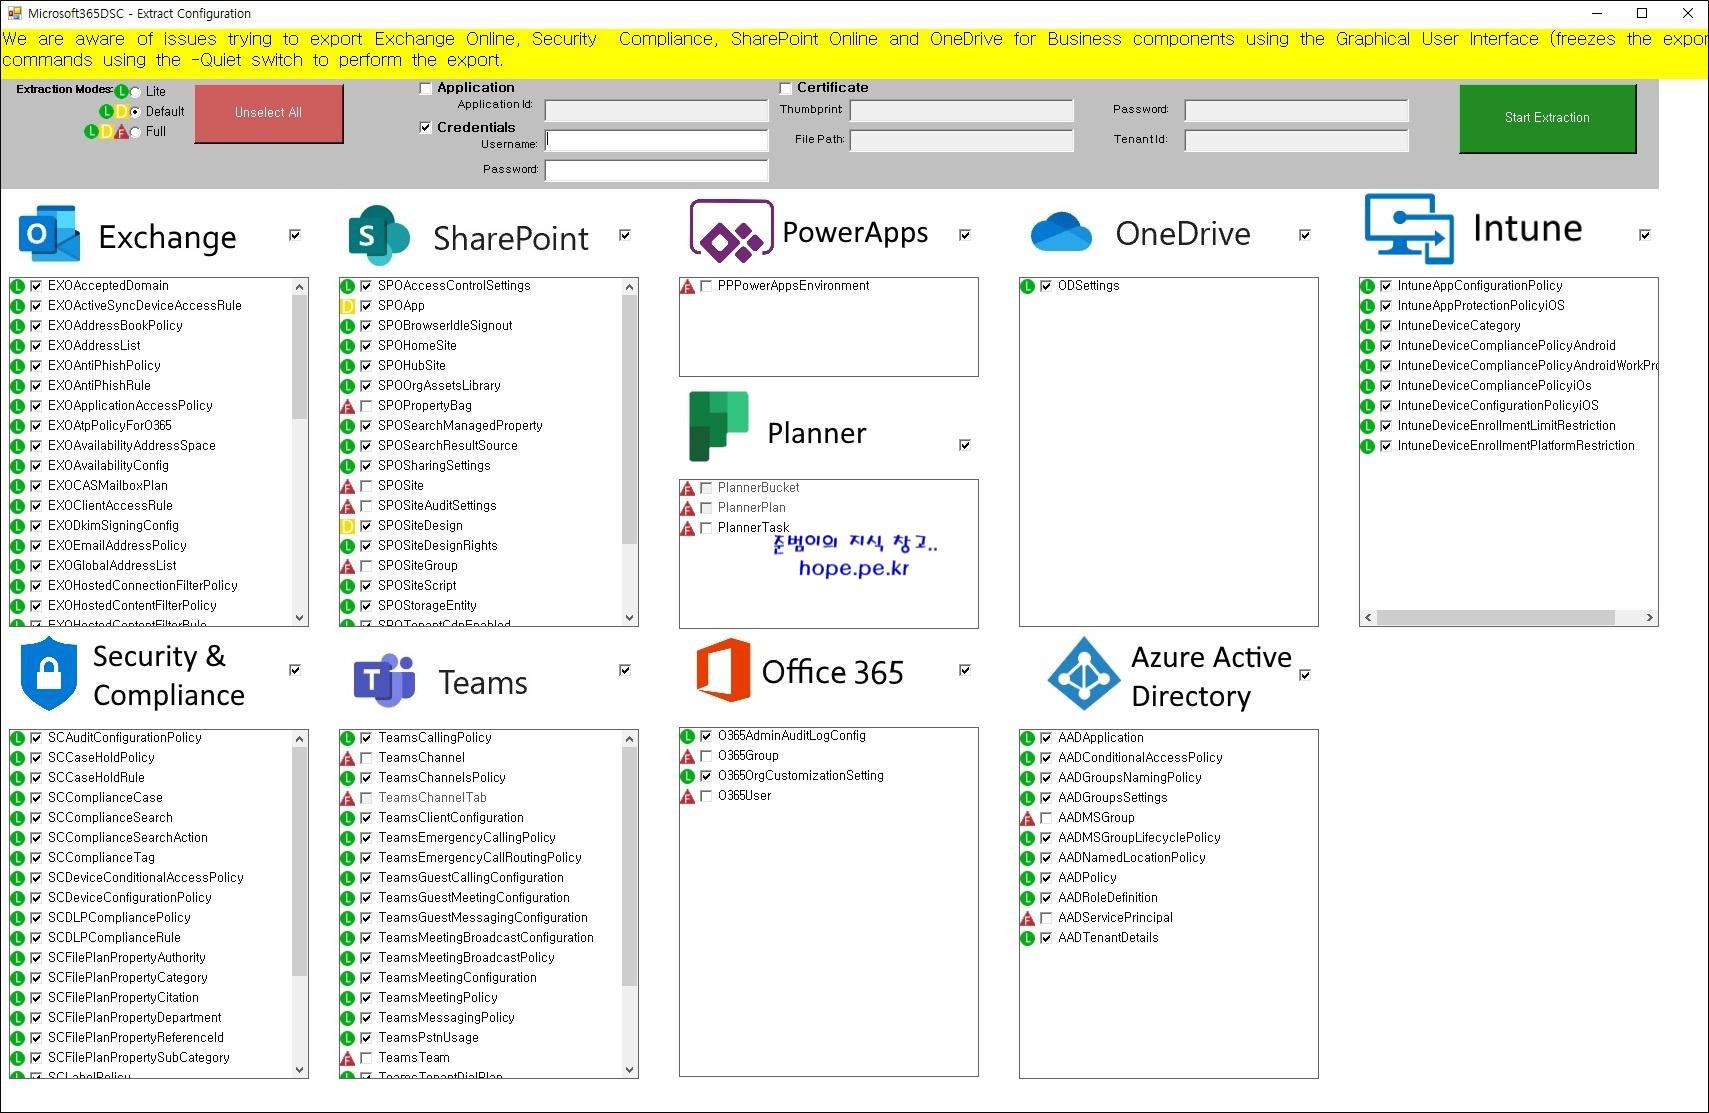Click the red F icon beside PPPowerAppsEnvironment
This screenshot has height=1113, width=1709.
(688, 286)
